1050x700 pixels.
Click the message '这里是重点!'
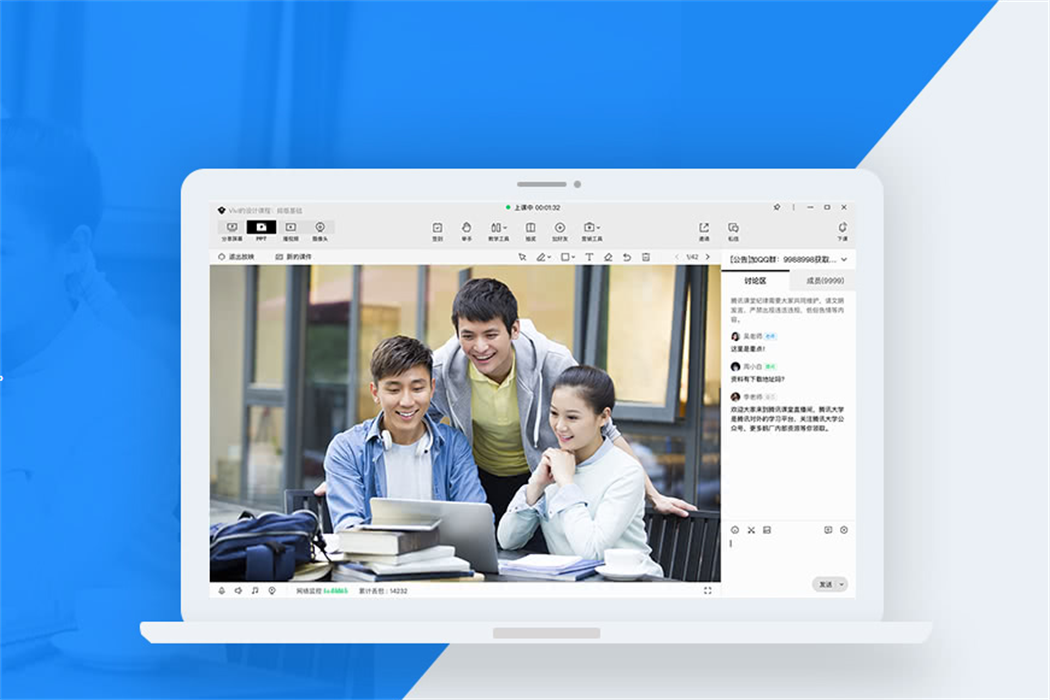747,349
